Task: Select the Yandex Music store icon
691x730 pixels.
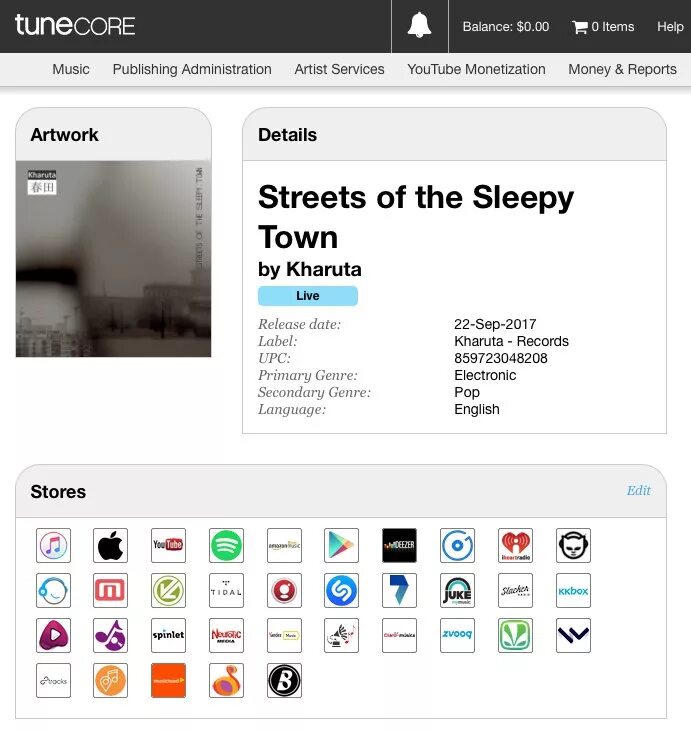Action: tap(284, 635)
